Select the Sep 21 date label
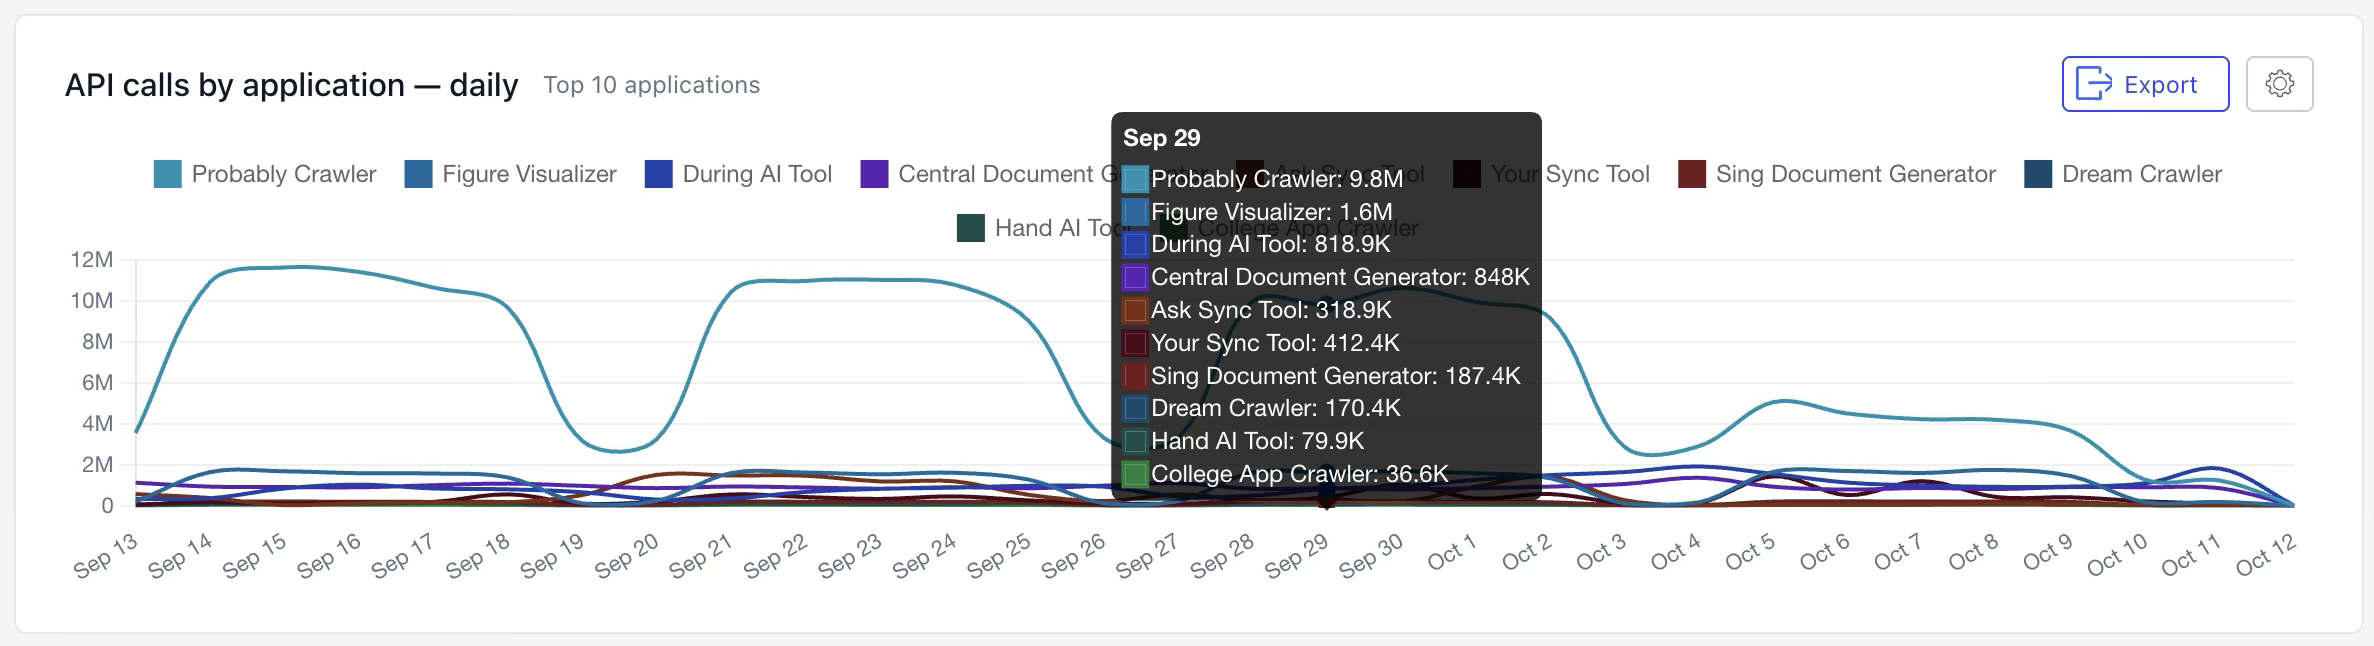The height and width of the screenshot is (646, 2374). point(702,556)
